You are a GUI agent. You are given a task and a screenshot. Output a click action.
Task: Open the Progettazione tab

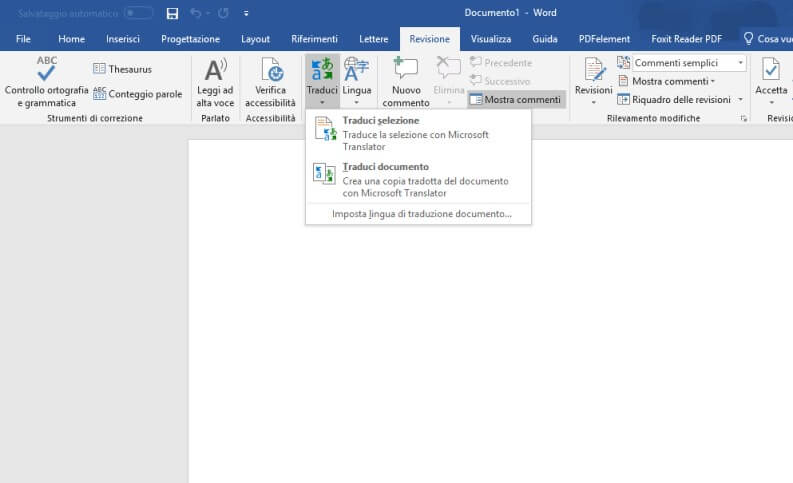coord(190,39)
